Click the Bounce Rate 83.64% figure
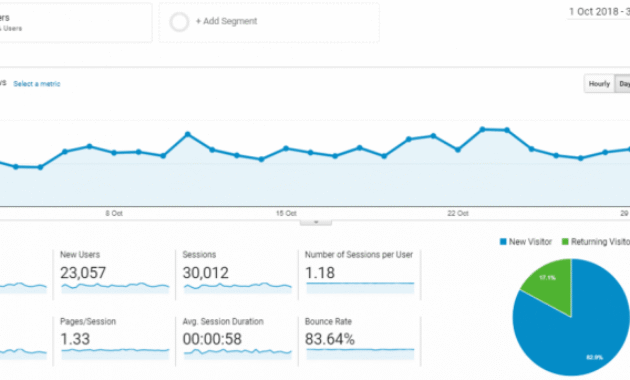This screenshot has height=380, width=630. tap(329, 339)
